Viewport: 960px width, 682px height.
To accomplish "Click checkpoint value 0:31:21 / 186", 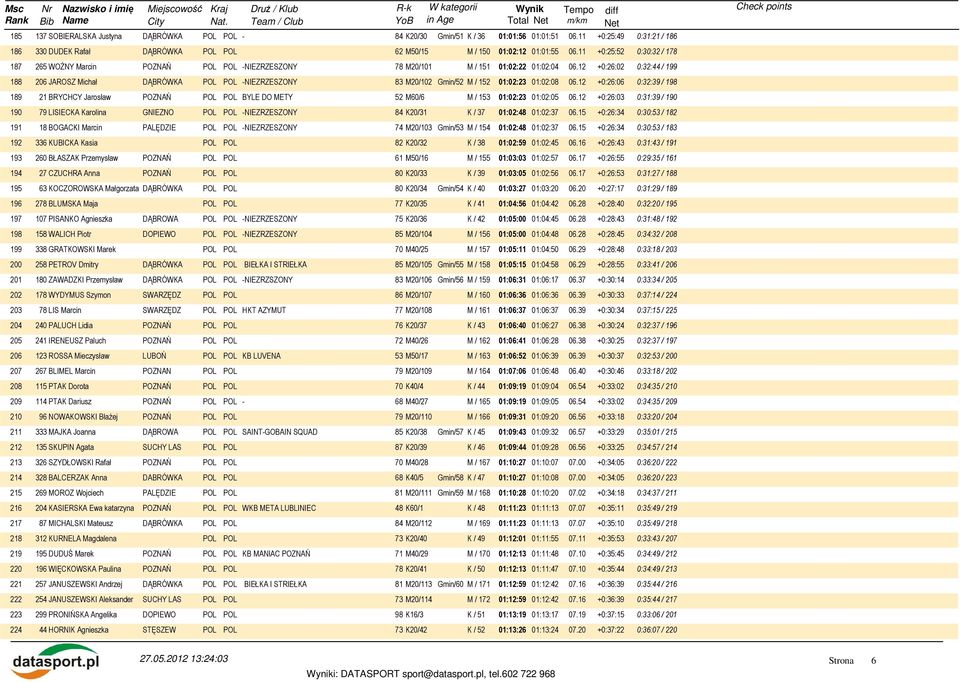I will click(657, 37).
